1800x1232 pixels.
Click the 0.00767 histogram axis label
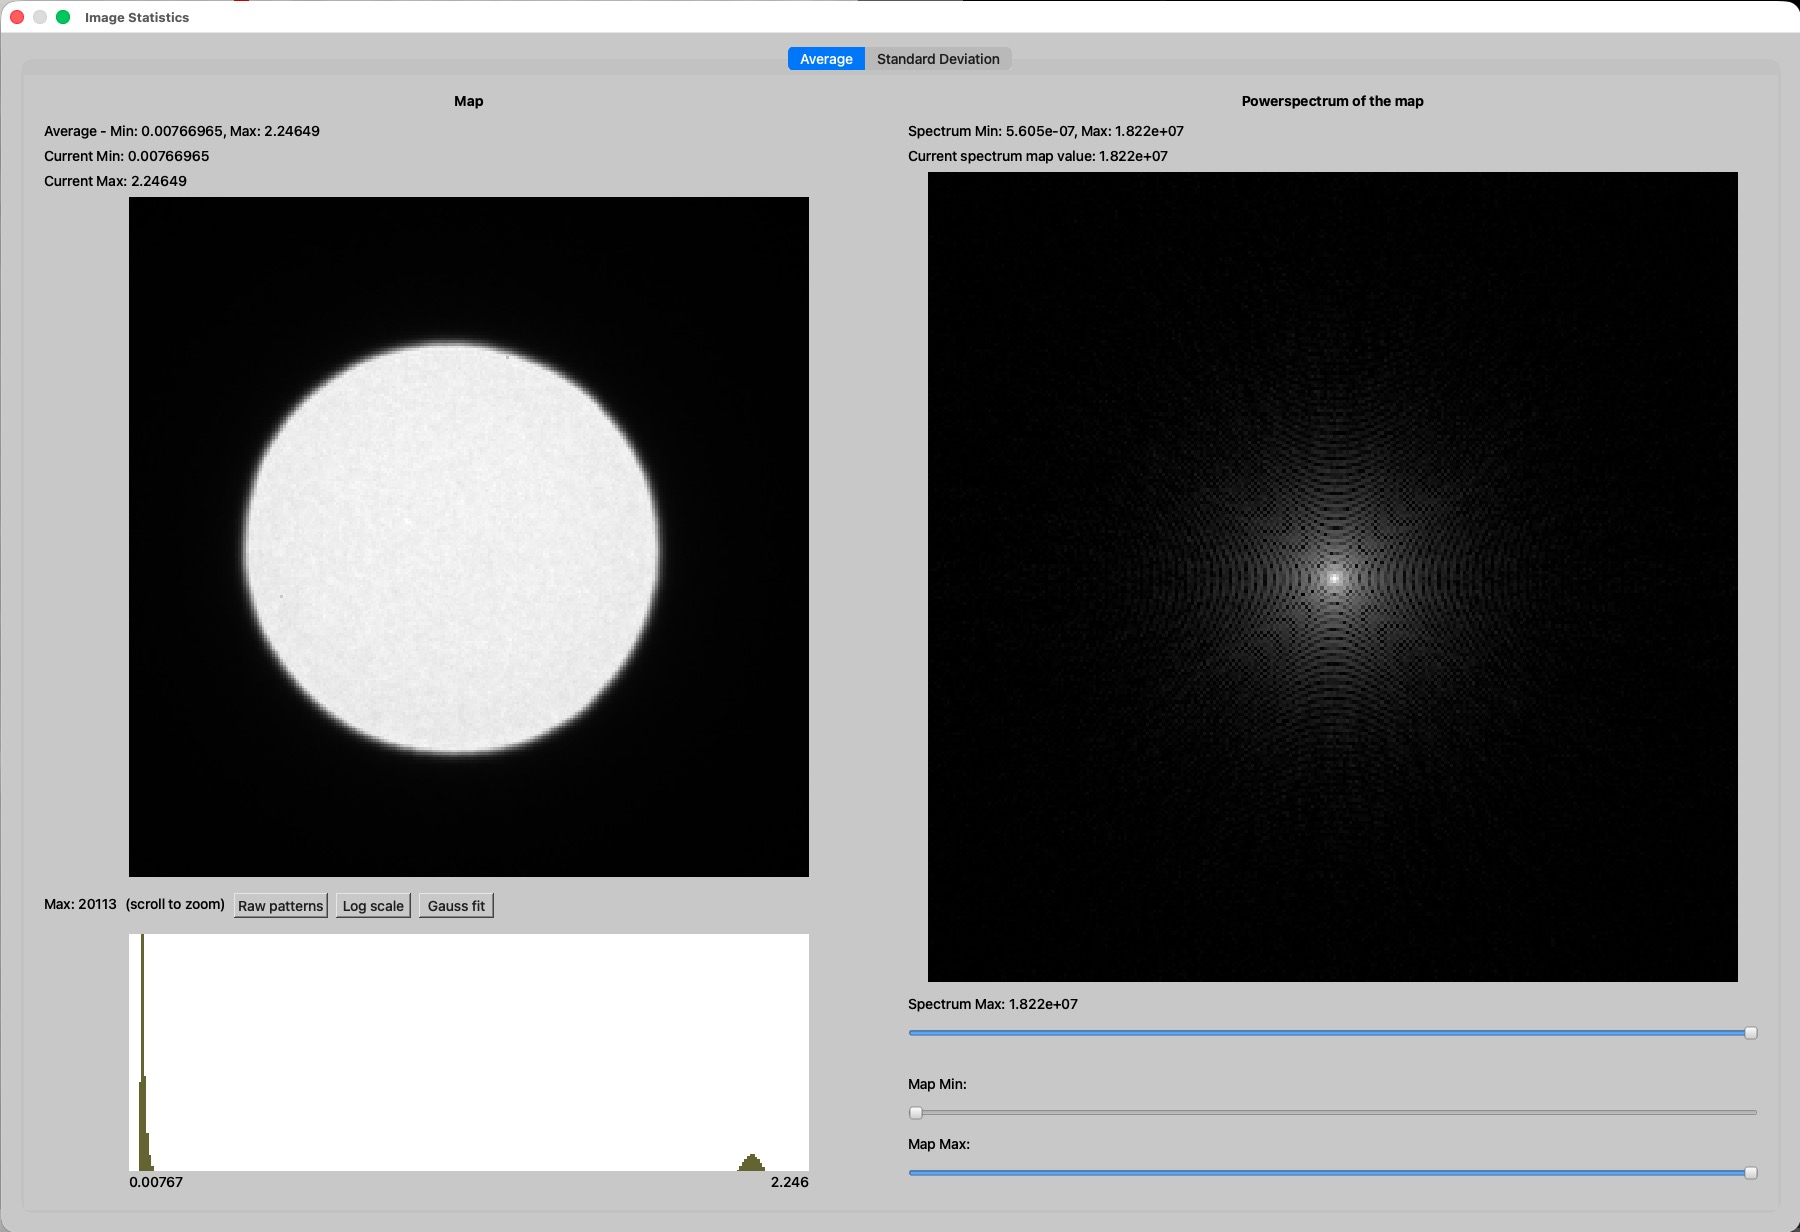click(x=156, y=1182)
